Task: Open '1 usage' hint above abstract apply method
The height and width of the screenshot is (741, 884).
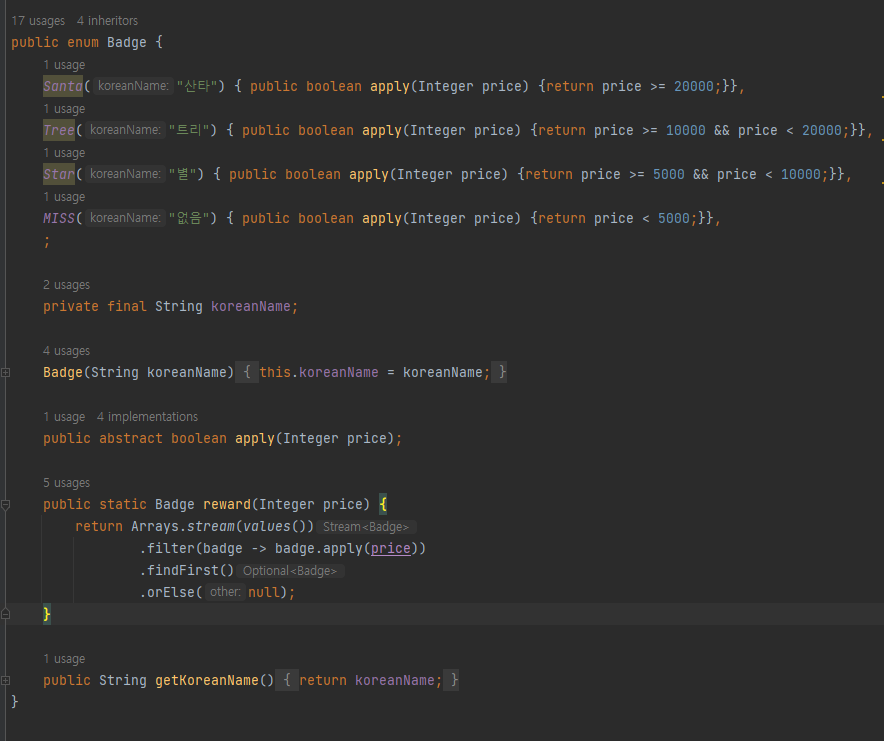Action: click(x=64, y=417)
